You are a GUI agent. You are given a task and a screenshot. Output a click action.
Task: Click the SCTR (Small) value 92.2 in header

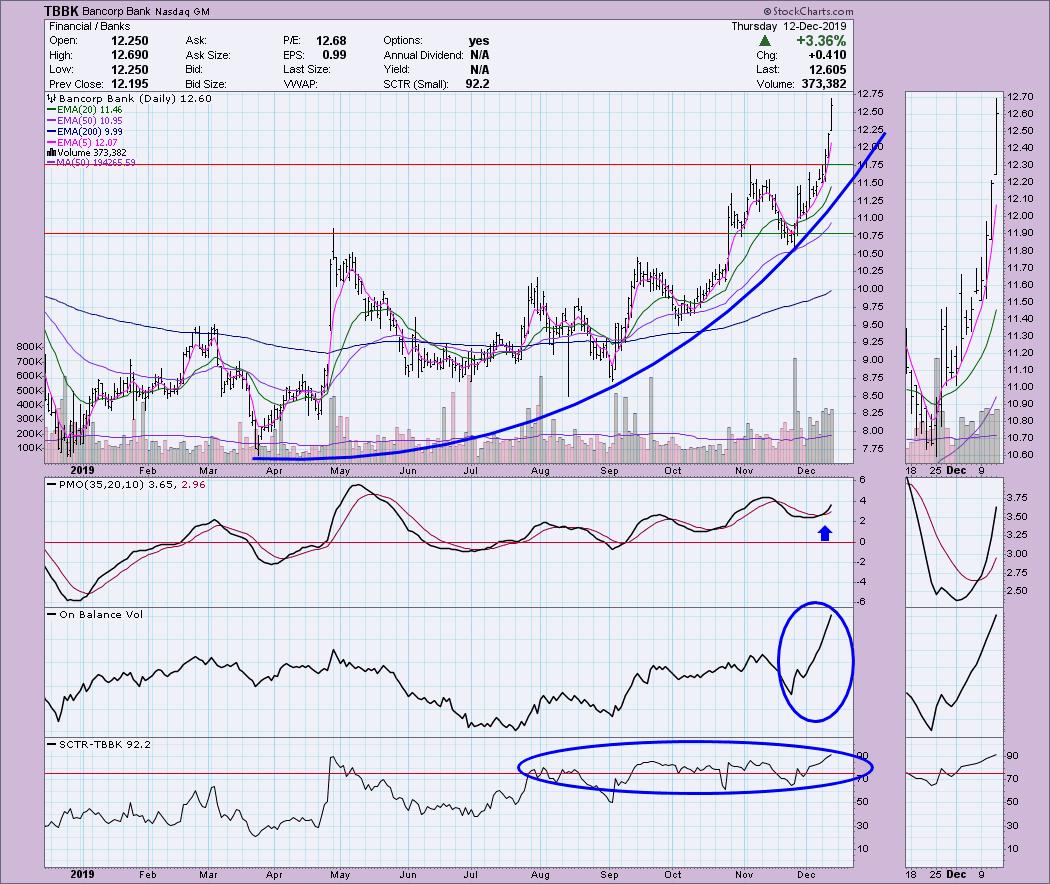[477, 84]
